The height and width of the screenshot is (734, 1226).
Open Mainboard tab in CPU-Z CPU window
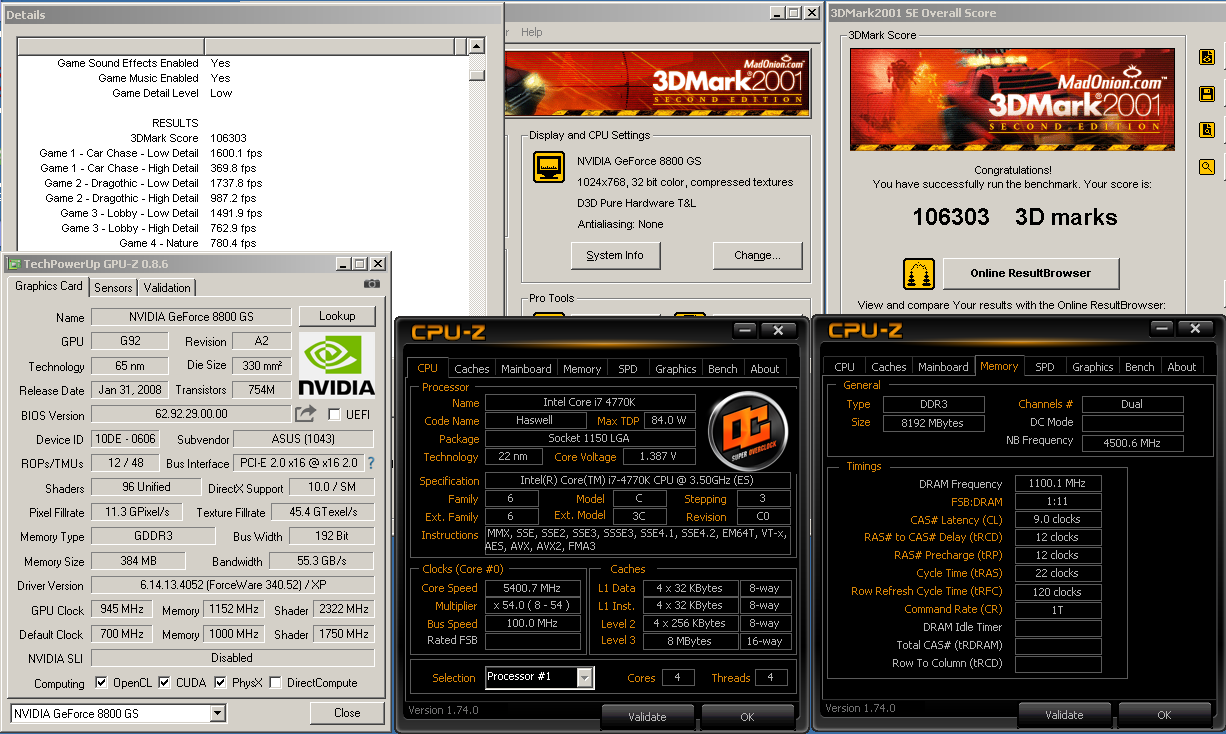point(526,368)
